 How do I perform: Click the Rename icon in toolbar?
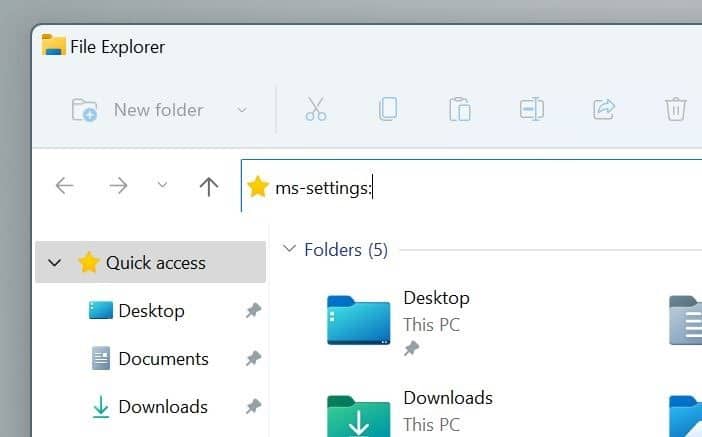pos(532,109)
